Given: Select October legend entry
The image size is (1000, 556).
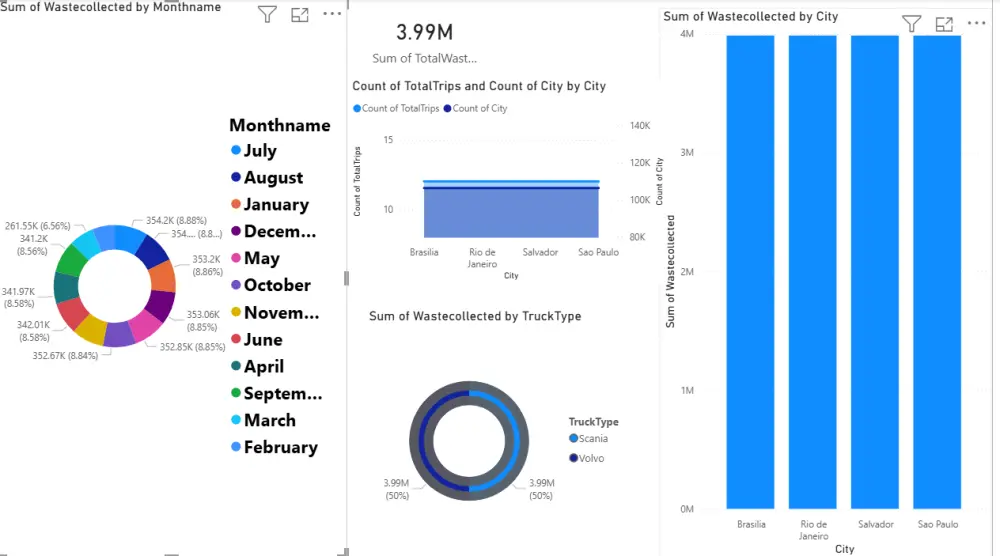Looking at the screenshot, I should click(271, 285).
